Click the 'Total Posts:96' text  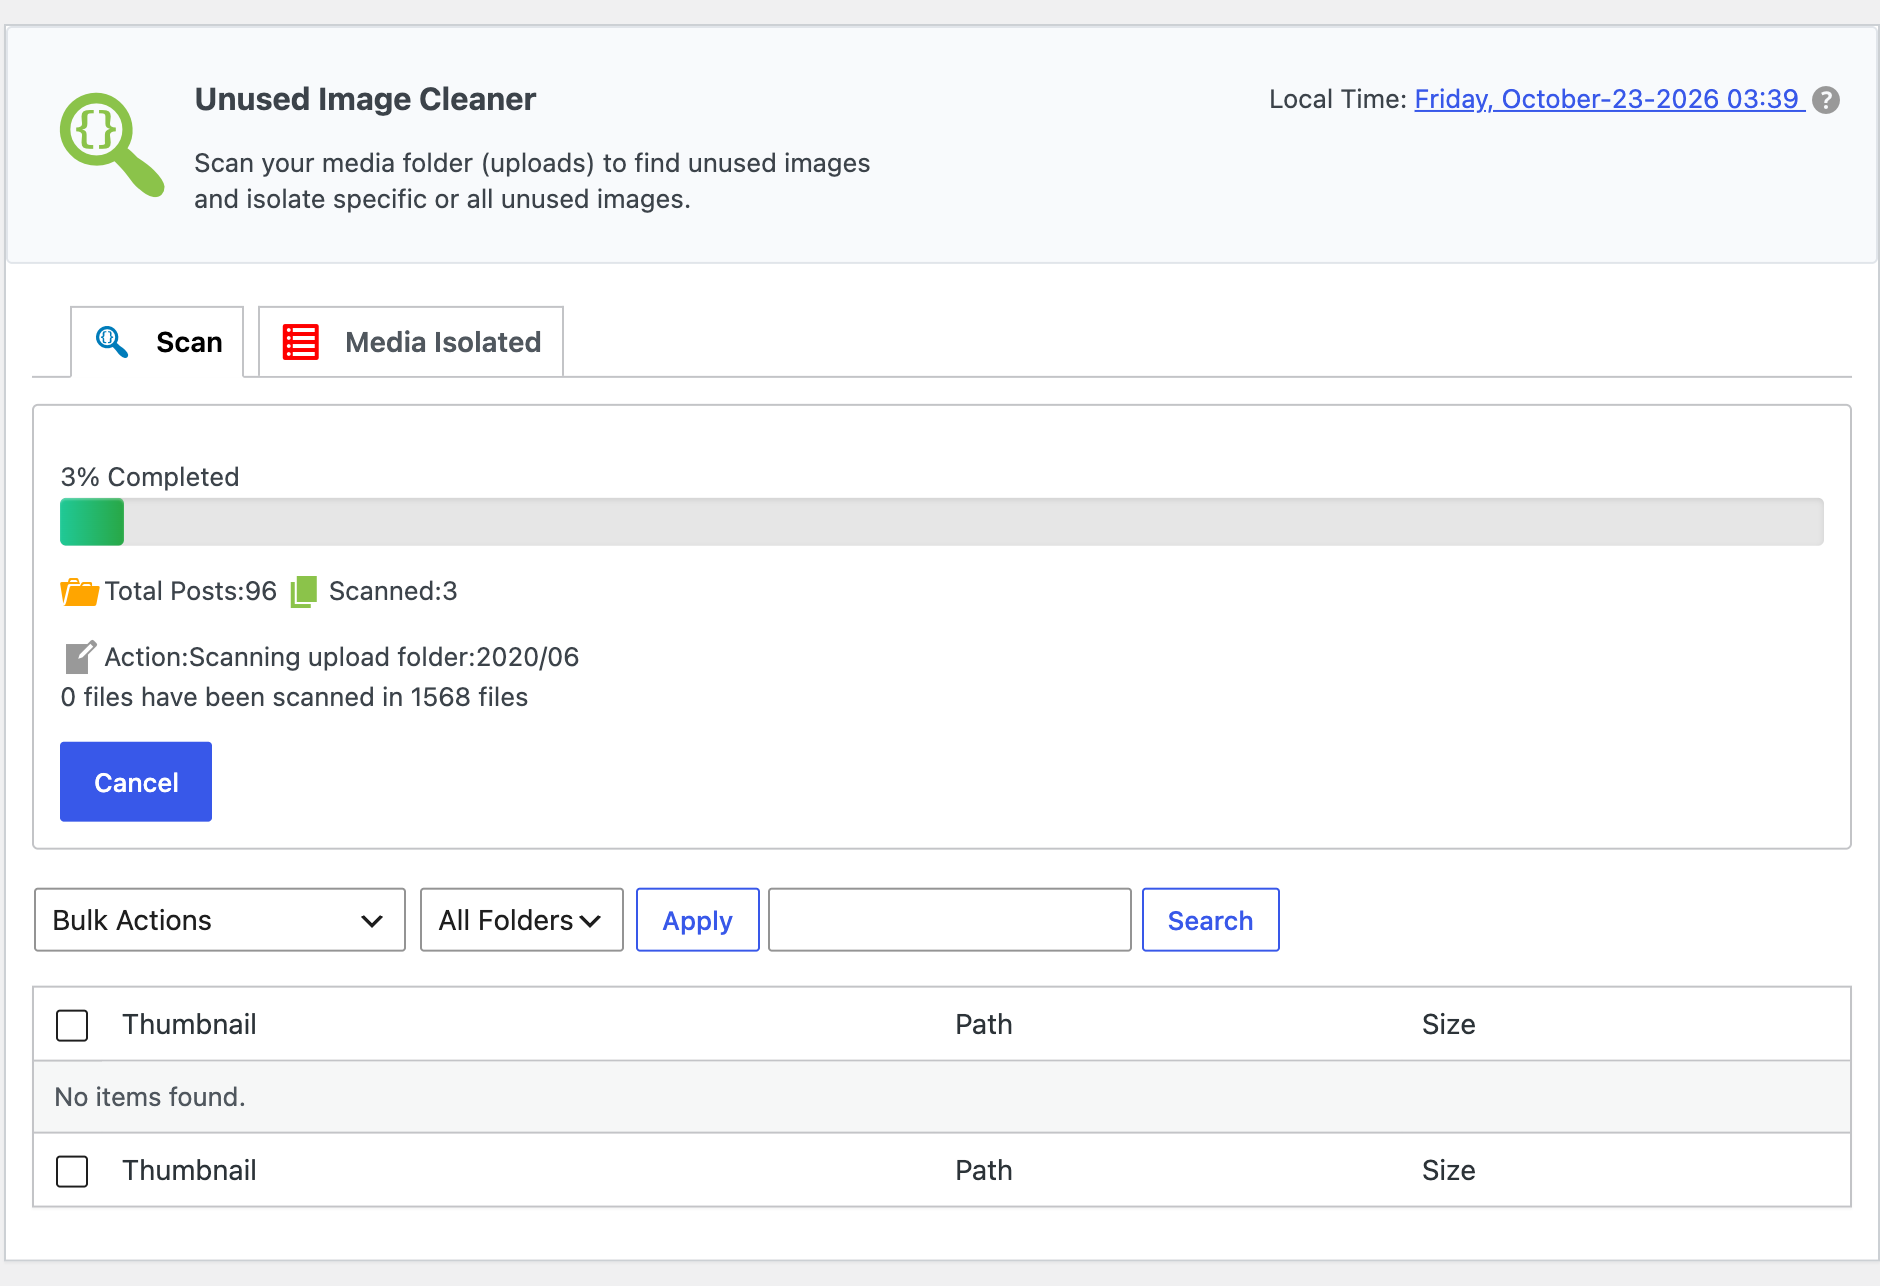[x=191, y=591]
